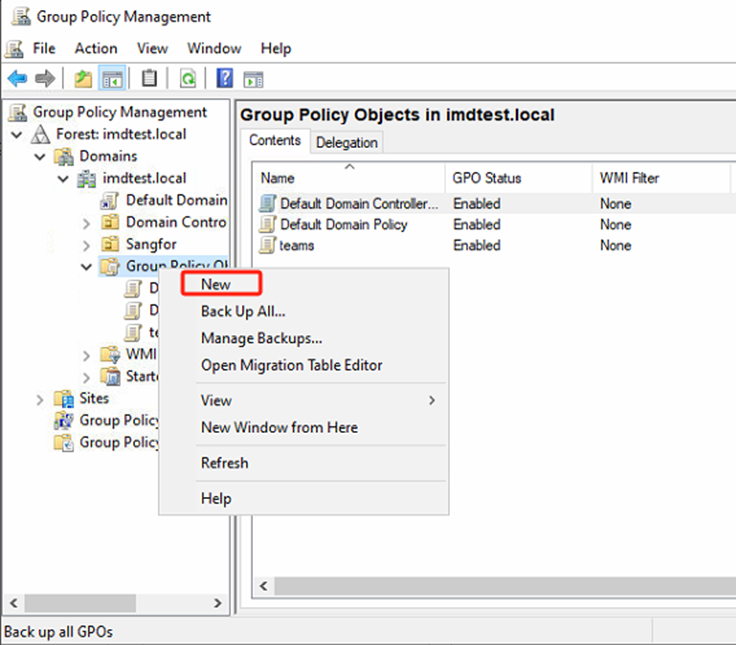Collapse the Domains tree node
This screenshot has height=645, width=736.
click(40, 156)
